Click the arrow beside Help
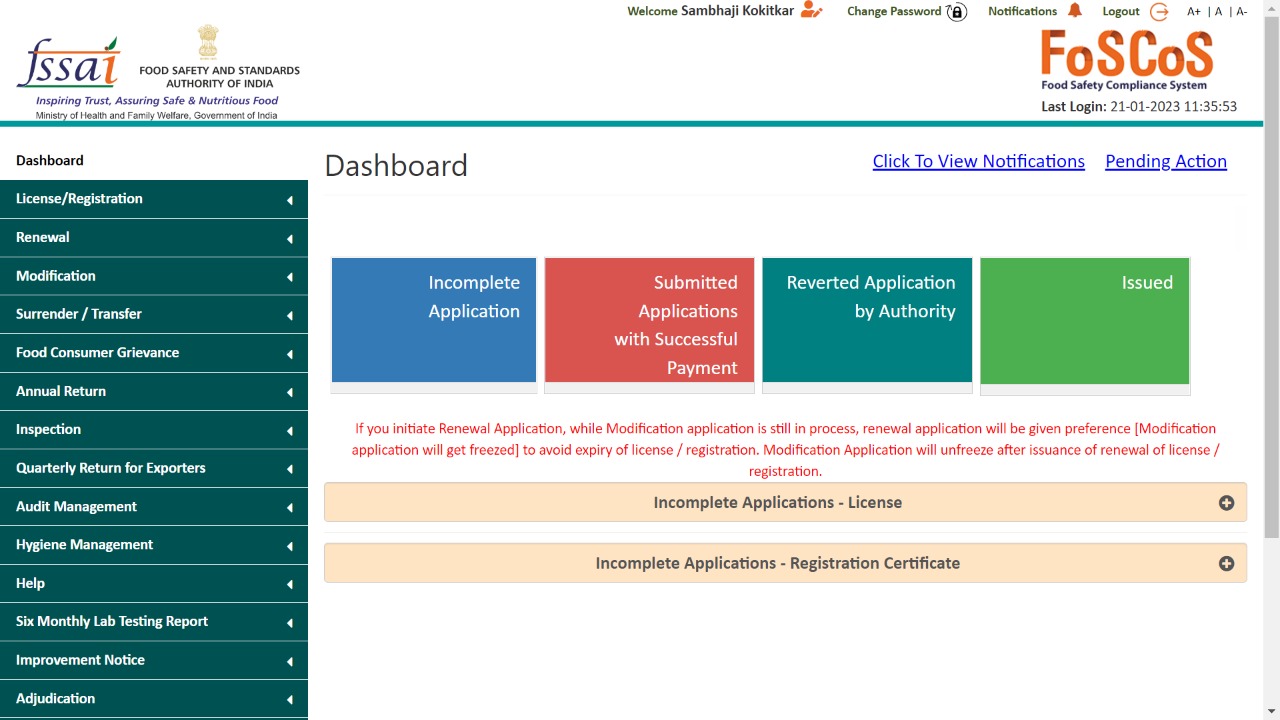Viewport: 1280px width, 720px height. 289,584
